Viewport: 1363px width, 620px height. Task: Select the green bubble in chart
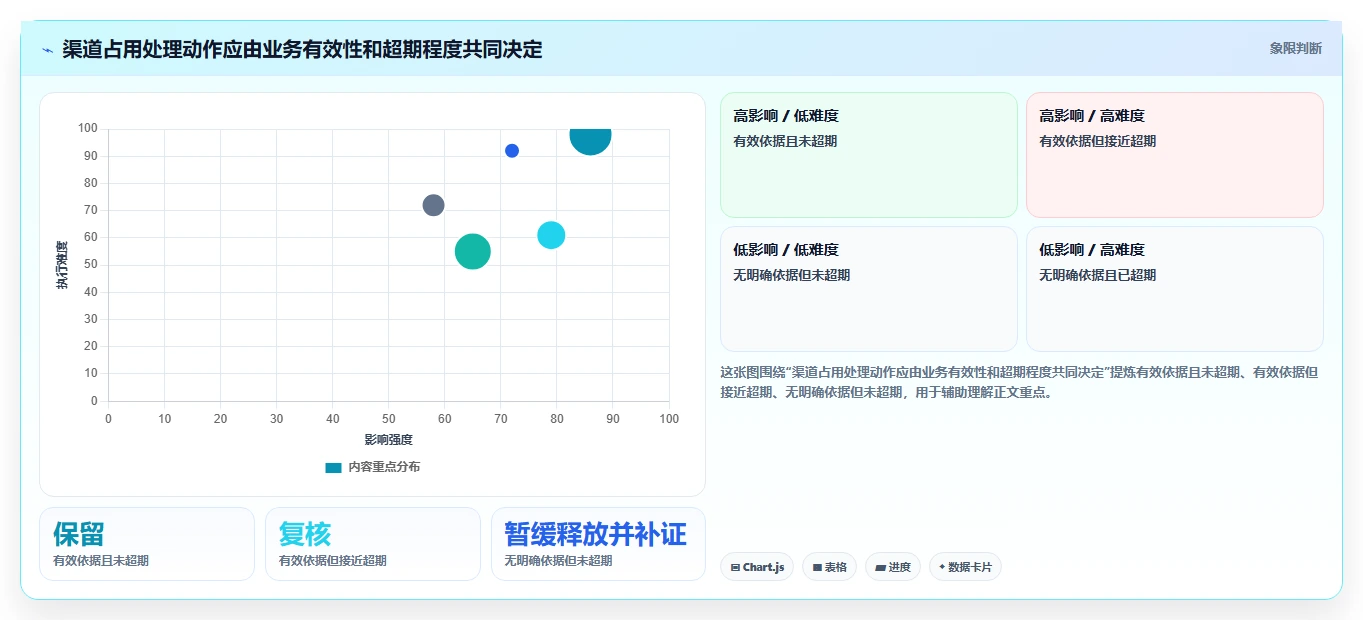coord(472,251)
